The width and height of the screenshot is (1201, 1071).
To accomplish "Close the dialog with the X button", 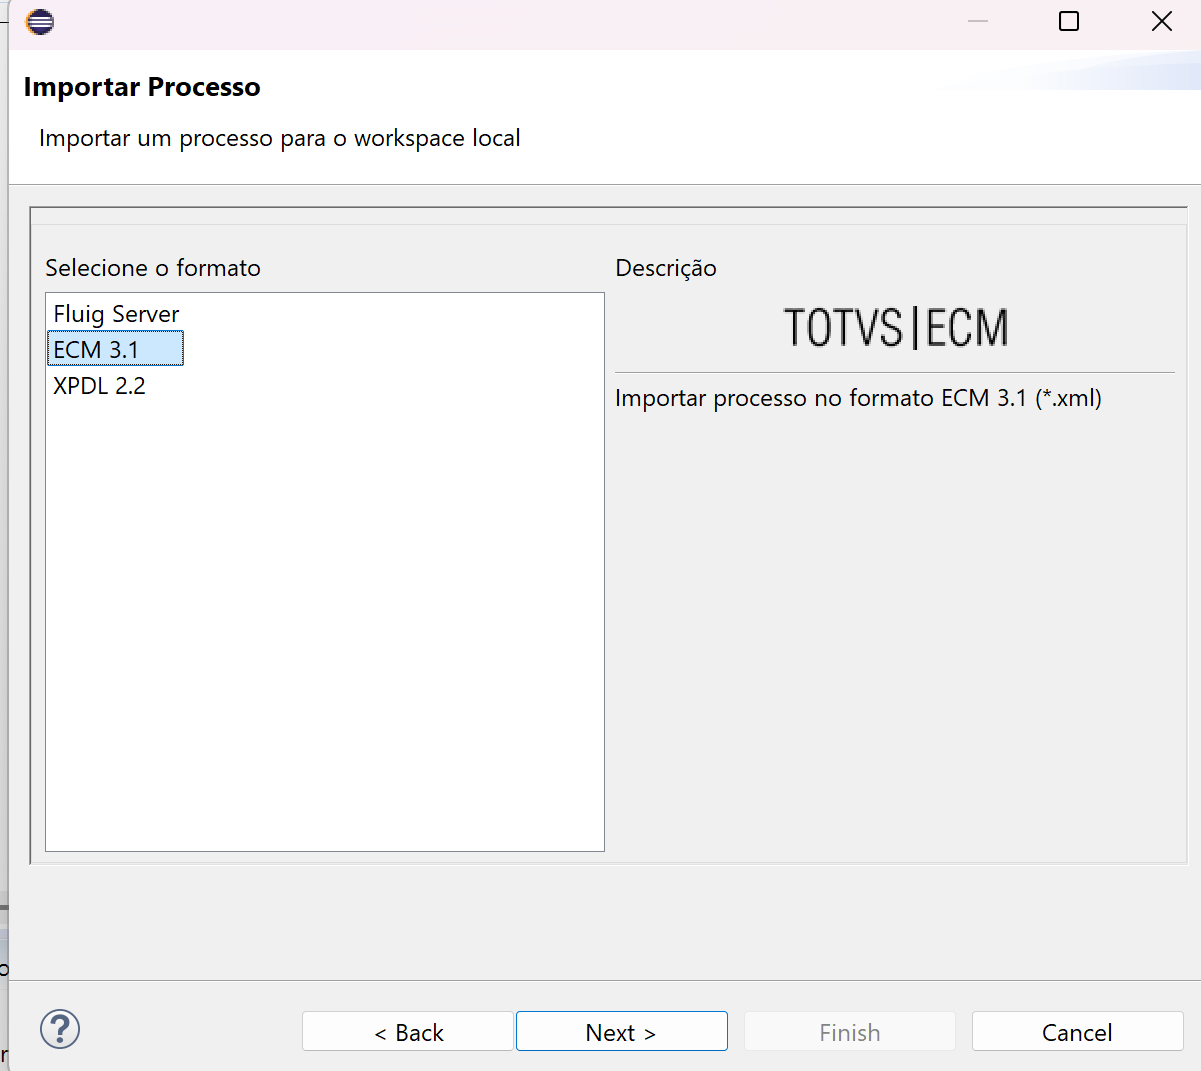I will click(1161, 21).
